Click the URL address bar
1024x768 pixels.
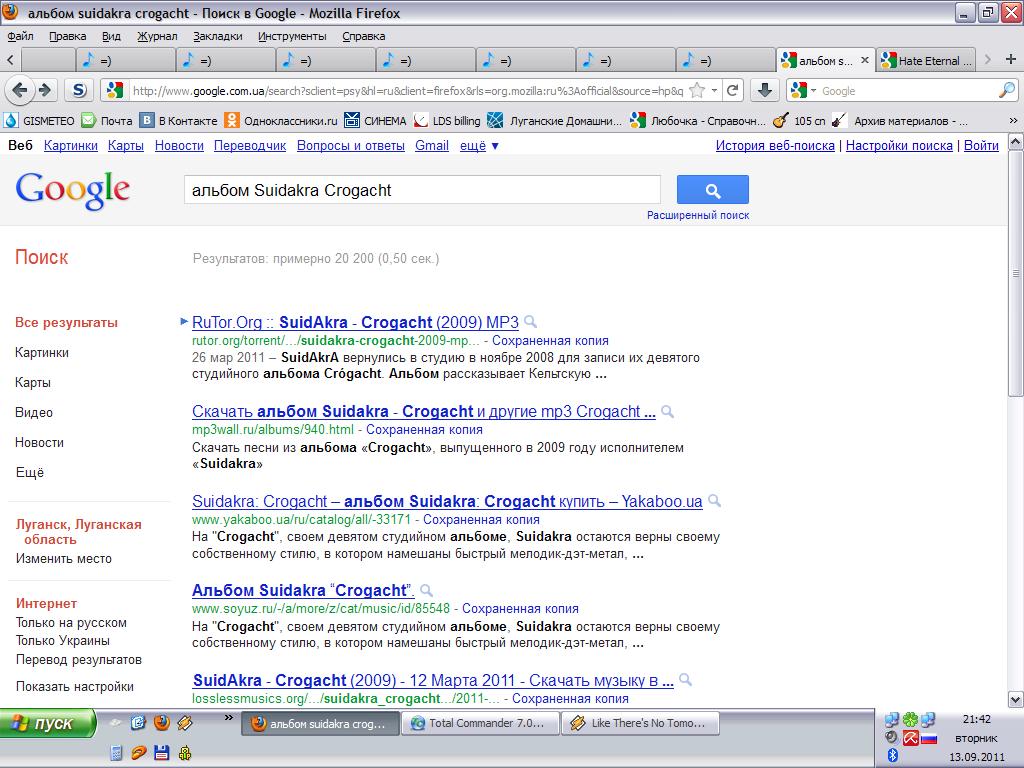coord(408,91)
